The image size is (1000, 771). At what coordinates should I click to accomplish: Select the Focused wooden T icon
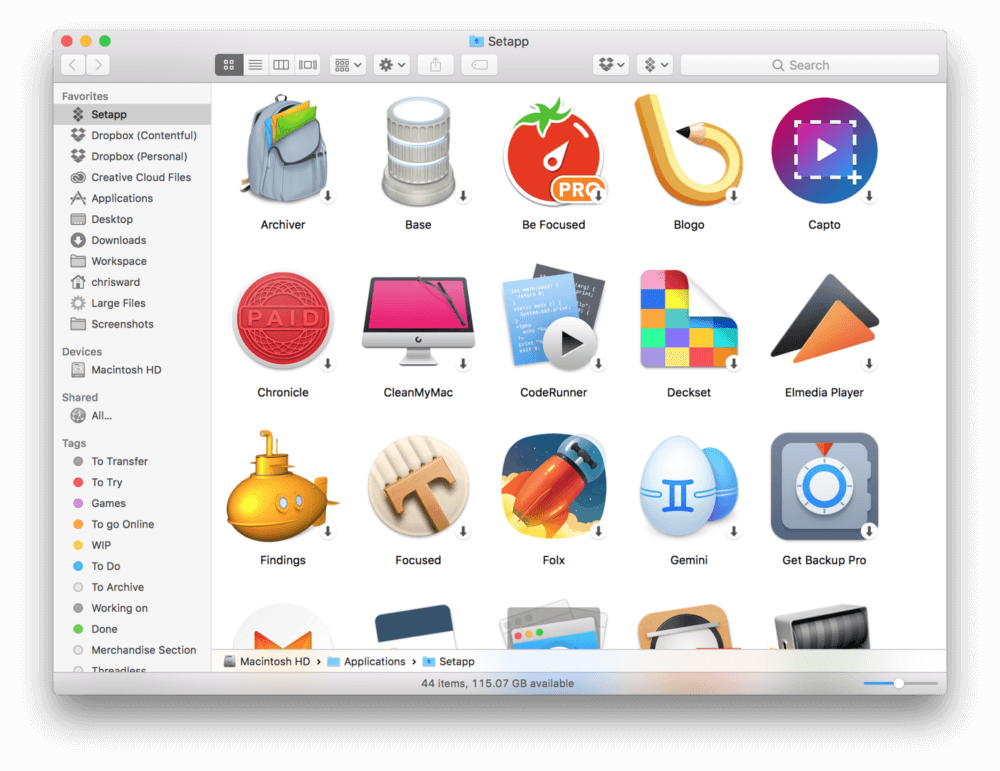(x=418, y=487)
